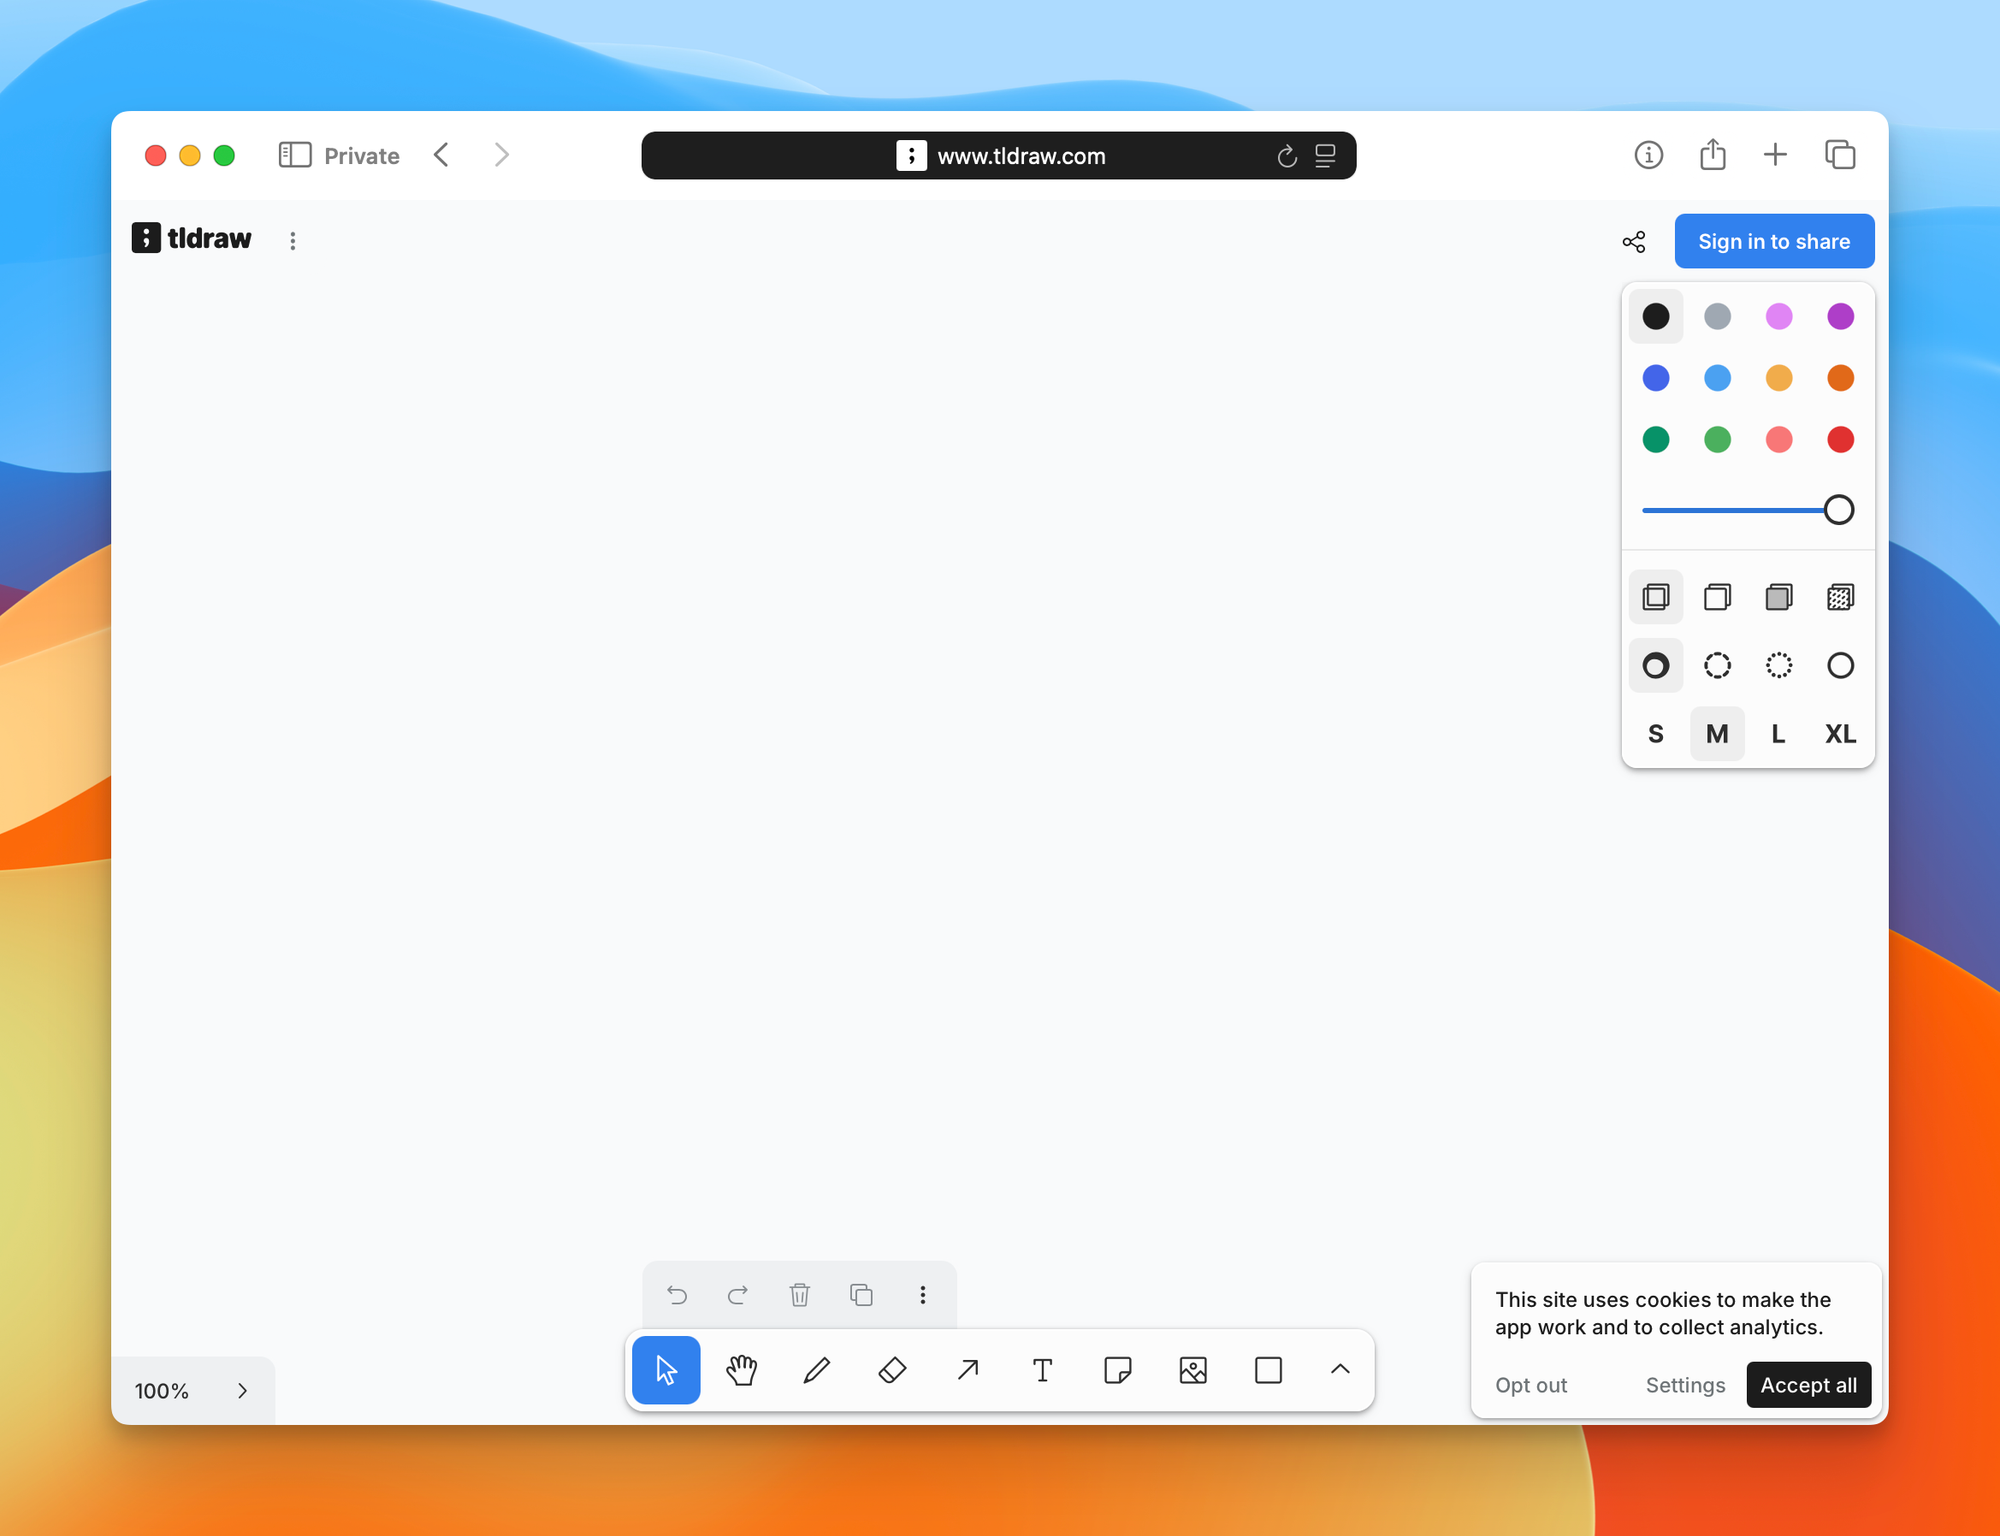Image resolution: width=2000 pixels, height=1536 pixels.
Task: Click the www.tldraw.com address field
Action: click(x=999, y=156)
